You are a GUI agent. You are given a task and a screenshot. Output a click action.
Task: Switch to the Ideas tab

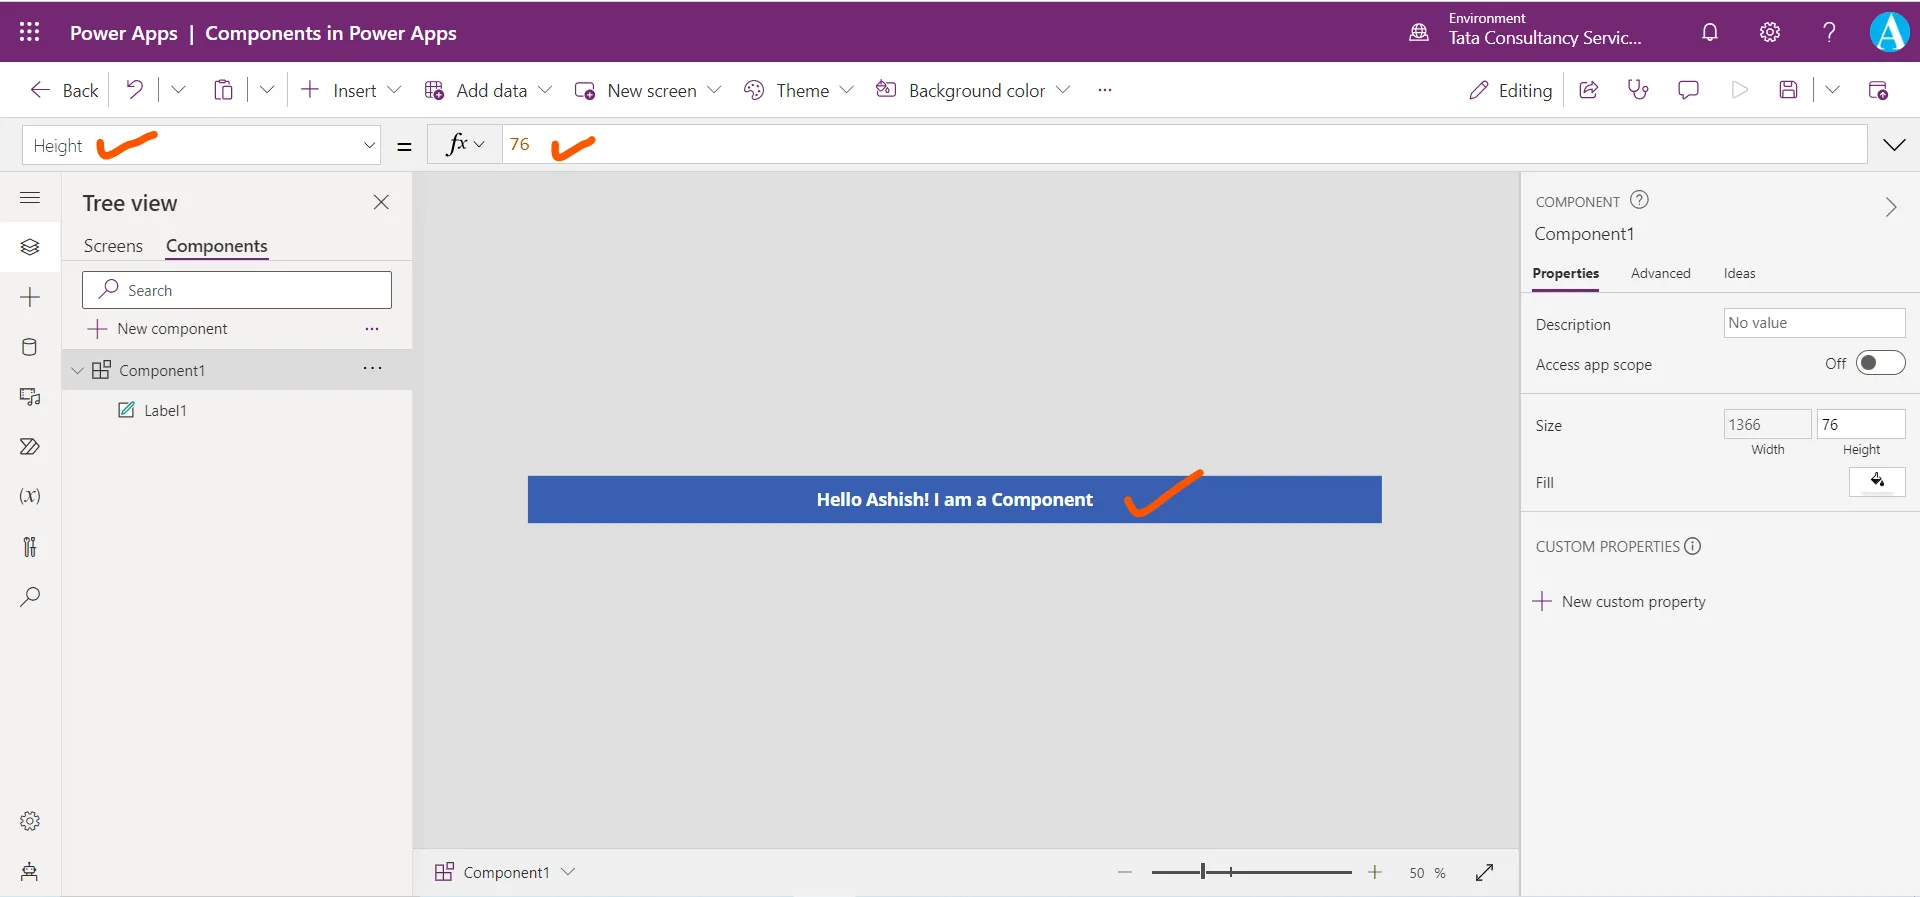(1739, 273)
